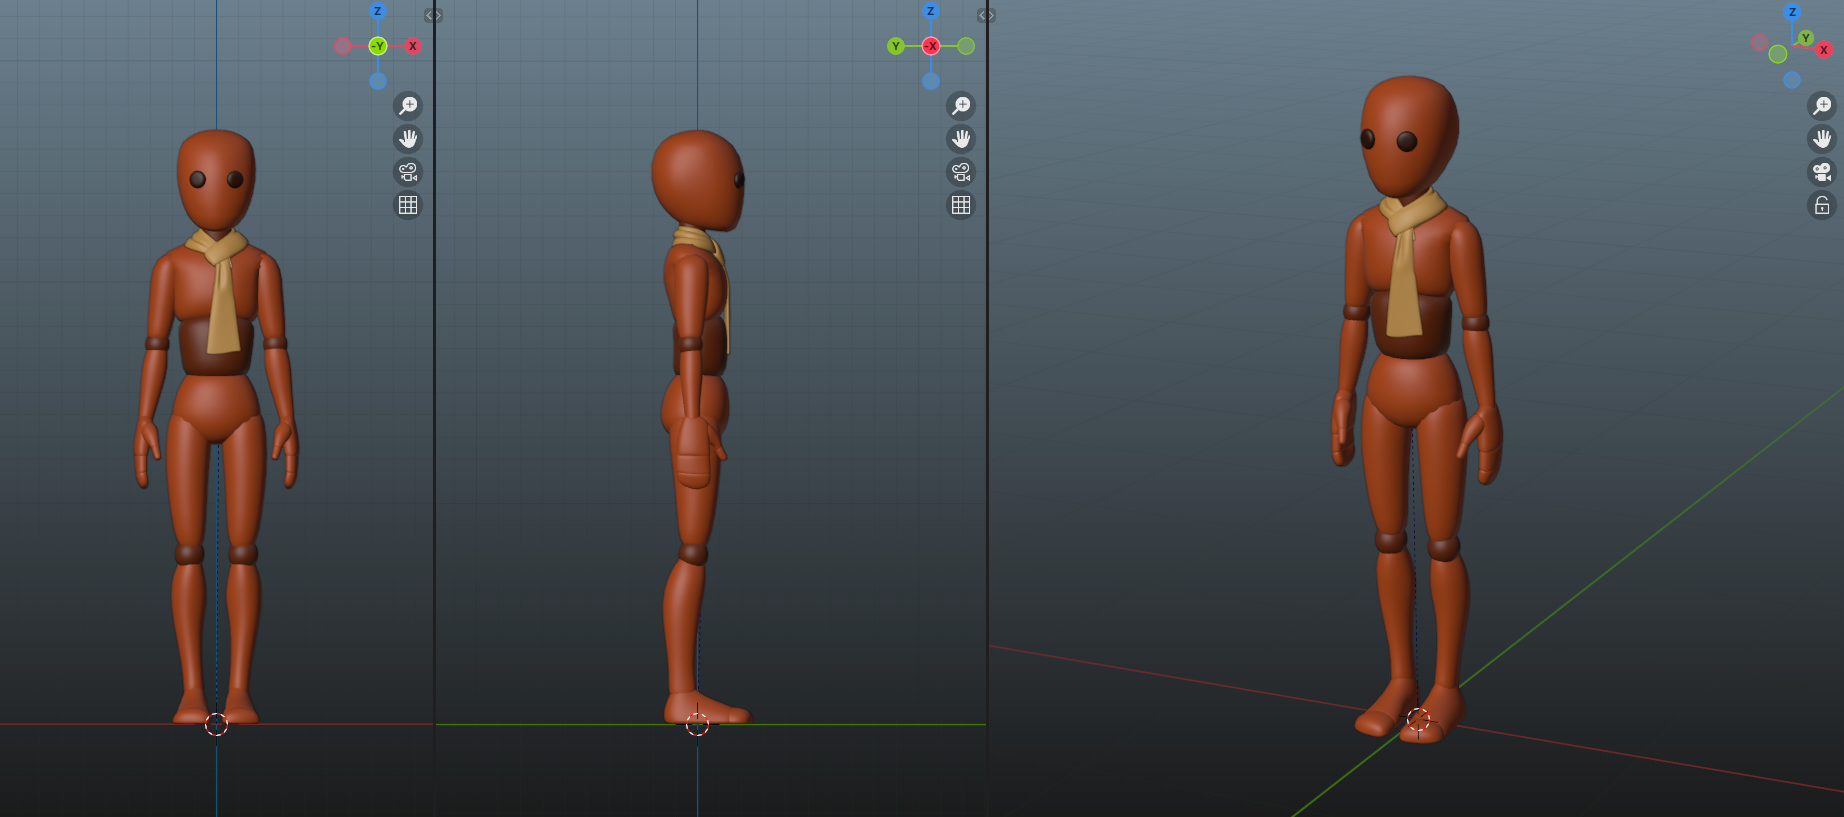The width and height of the screenshot is (1844, 817).
Task: Click the negative Z circle on the side-view gizmo
Action: 931,81
